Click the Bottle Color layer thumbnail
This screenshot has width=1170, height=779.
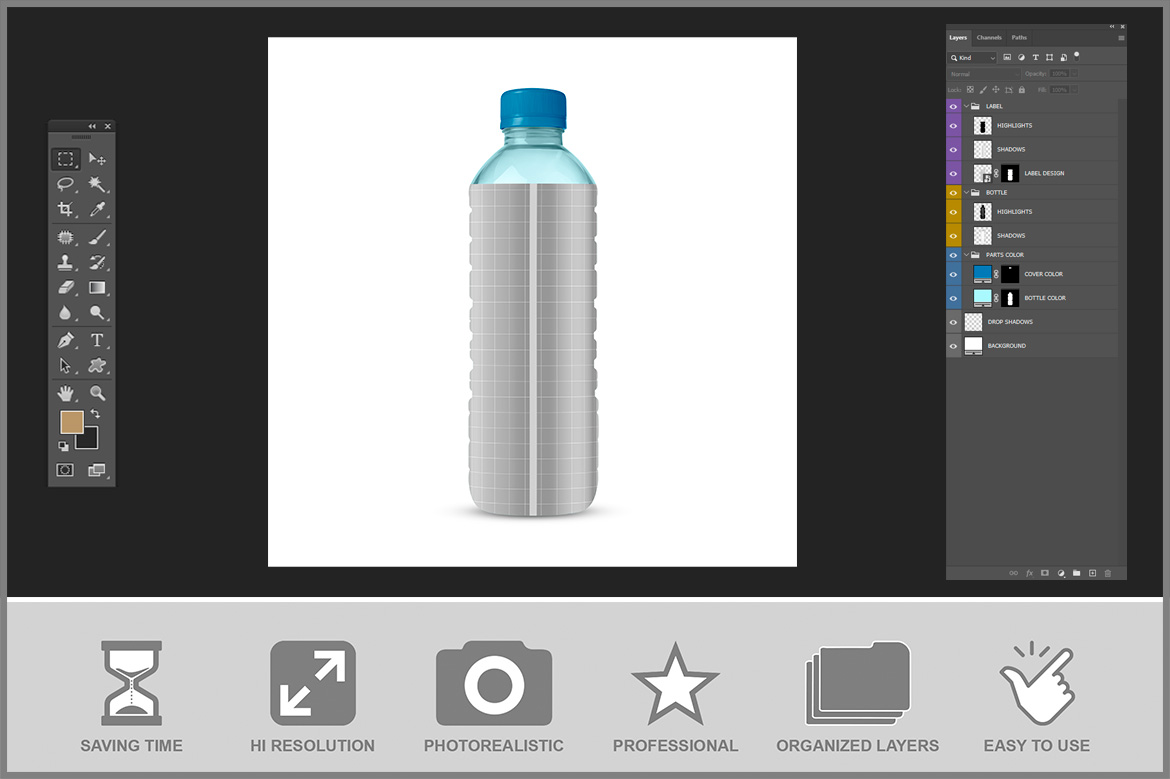tap(982, 298)
